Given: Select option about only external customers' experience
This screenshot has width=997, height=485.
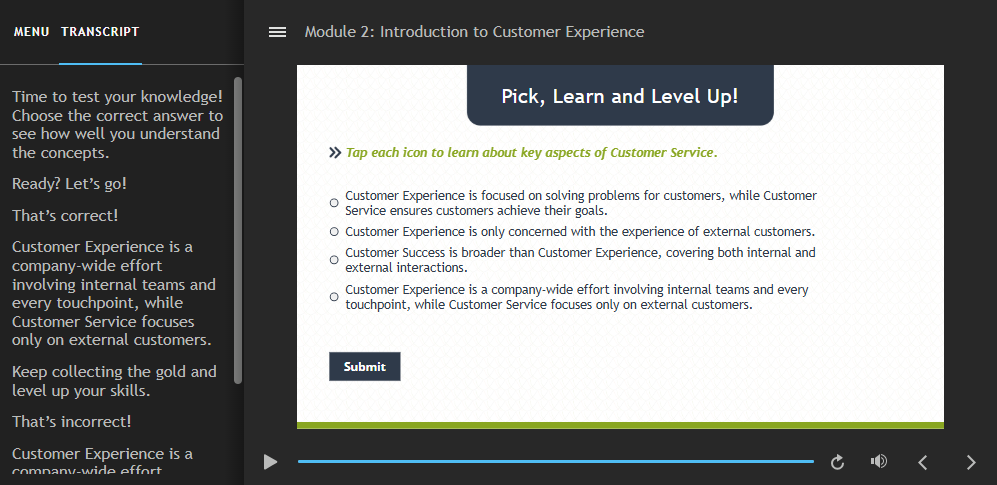Looking at the screenshot, I should tap(334, 231).
